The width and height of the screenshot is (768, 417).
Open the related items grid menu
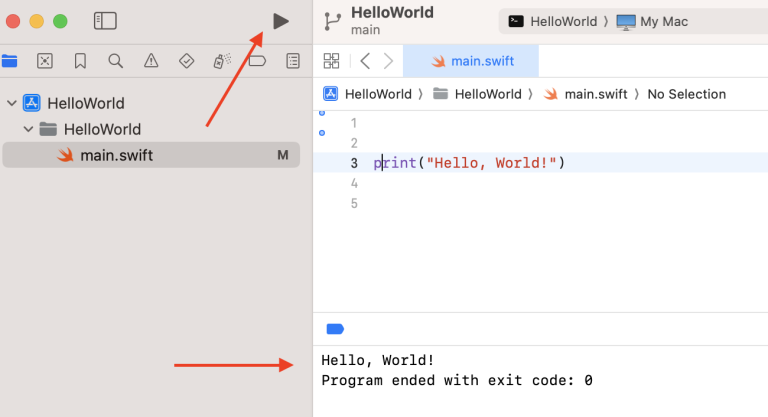click(331, 61)
